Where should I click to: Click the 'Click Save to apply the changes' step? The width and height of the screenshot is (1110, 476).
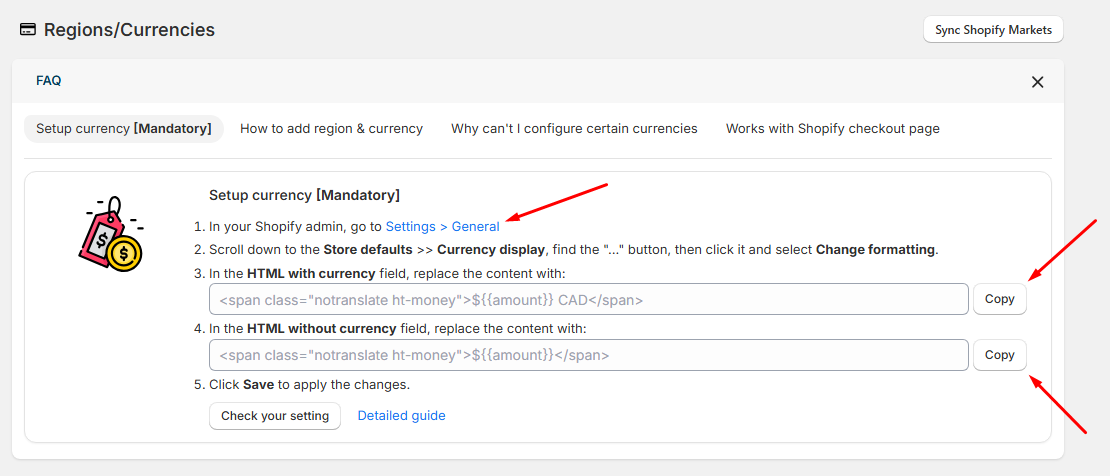pyautogui.click(x=309, y=385)
